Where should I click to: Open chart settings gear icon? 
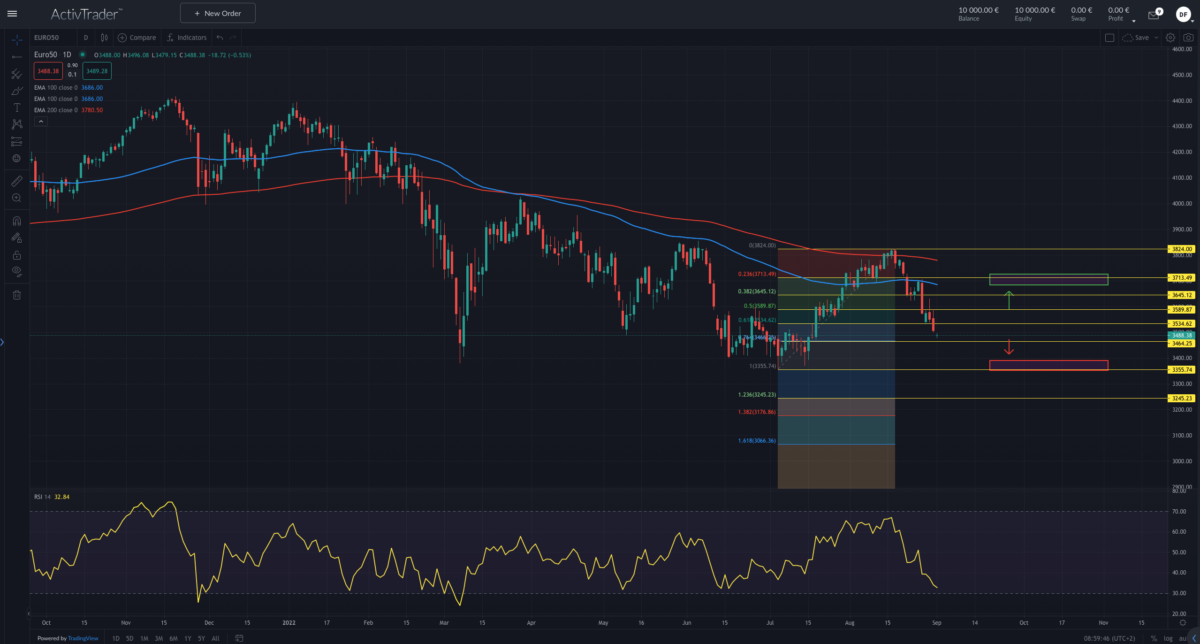click(x=1171, y=37)
